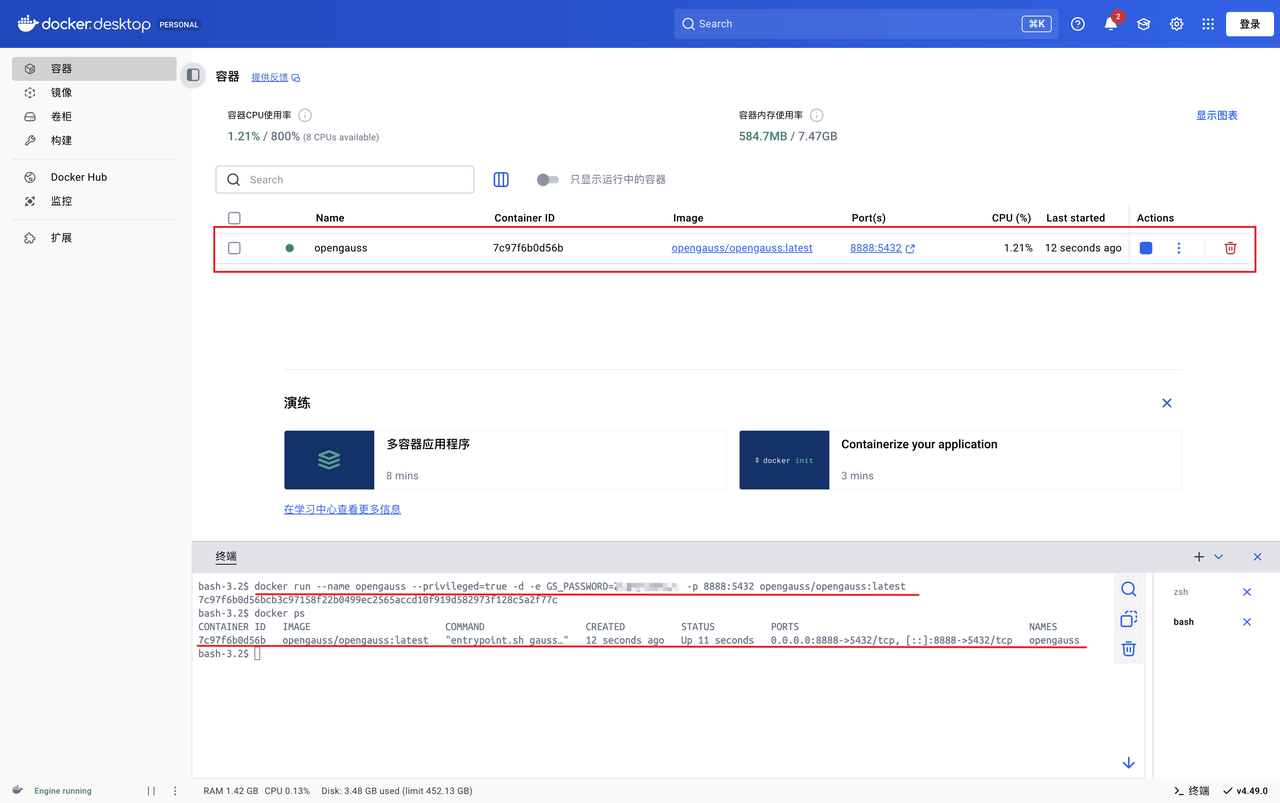Select 容器 in the sidebar
This screenshot has height=803, width=1280.
coord(94,69)
